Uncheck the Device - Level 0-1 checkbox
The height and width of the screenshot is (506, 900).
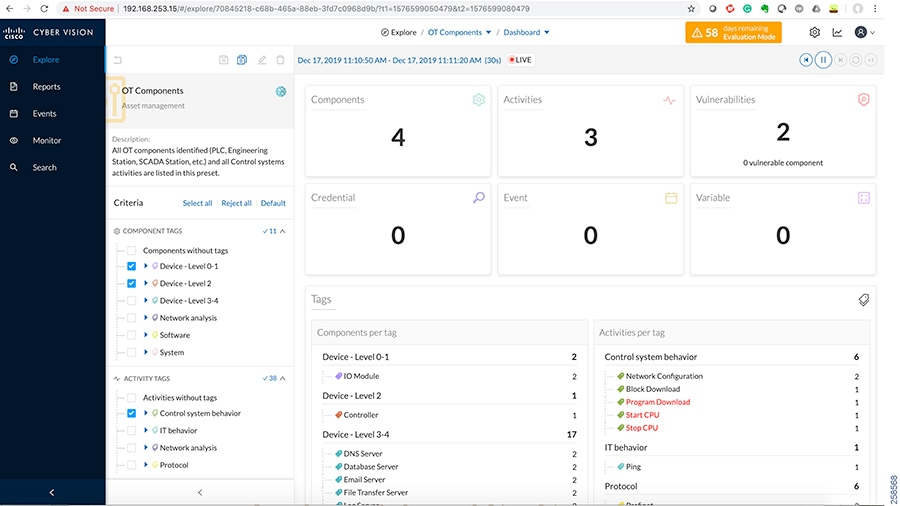(x=131, y=266)
